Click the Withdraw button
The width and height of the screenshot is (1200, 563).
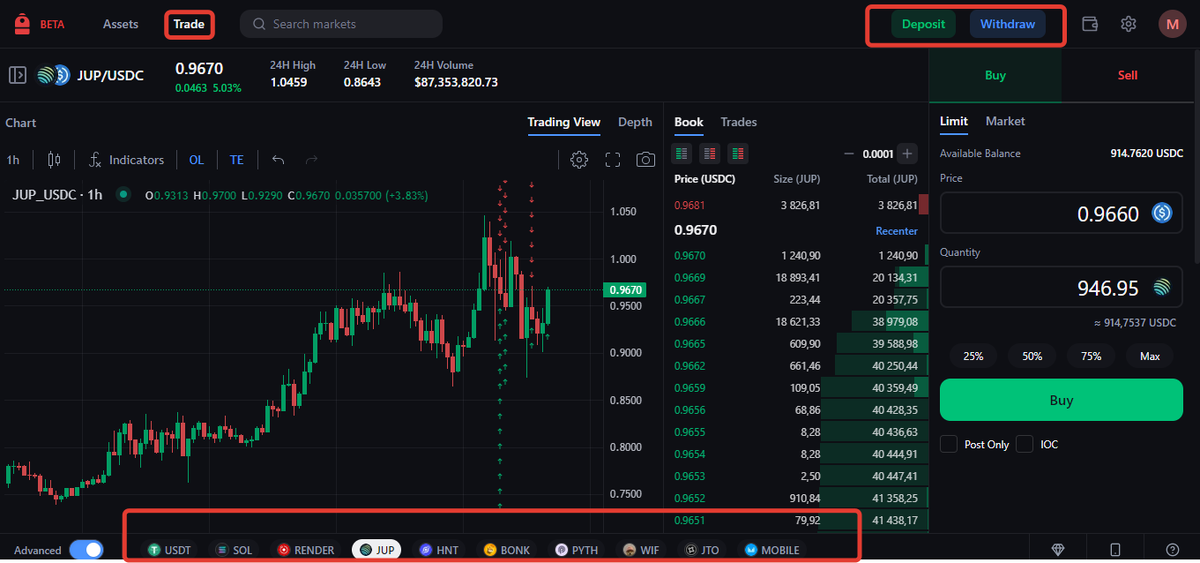(x=1008, y=24)
